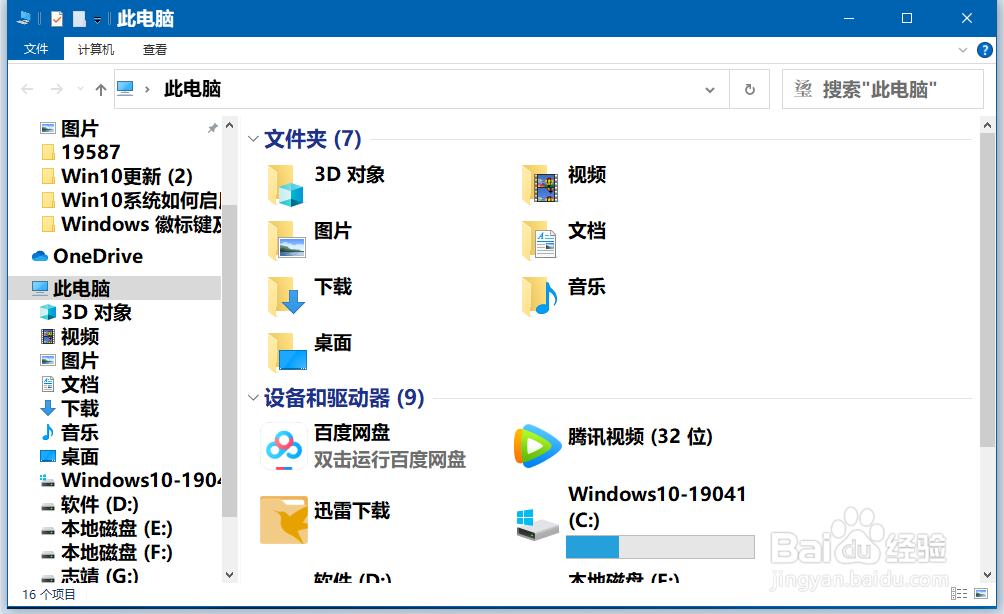The width and height of the screenshot is (1004, 614).
Task: Open the 下载 folder icon
Action: (285, 297)
